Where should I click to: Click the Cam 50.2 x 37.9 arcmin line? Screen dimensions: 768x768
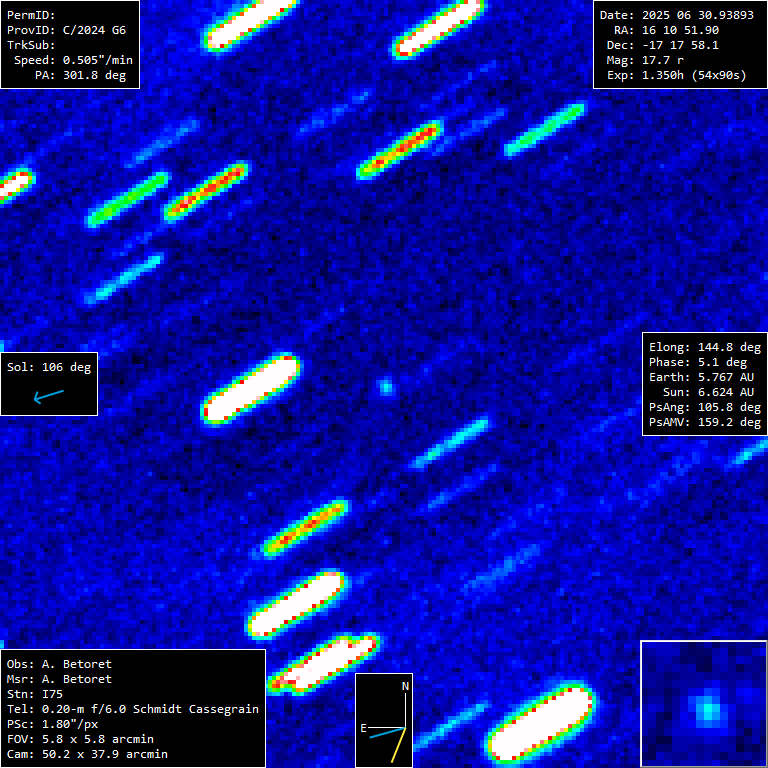point(87,754)
